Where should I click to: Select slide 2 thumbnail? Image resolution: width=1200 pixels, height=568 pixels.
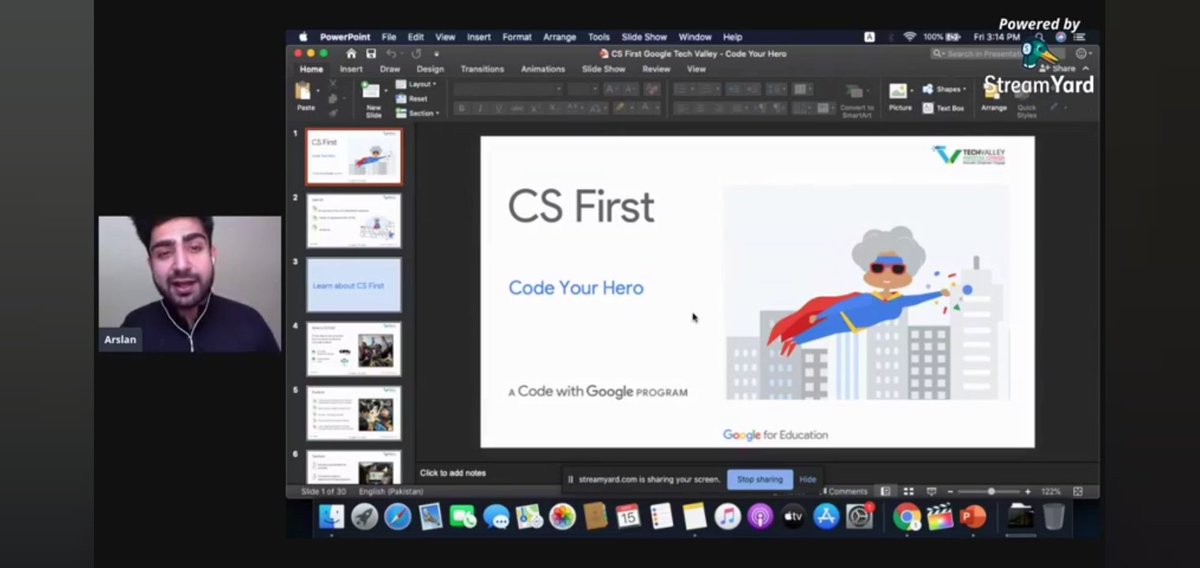click(x=354, y=220)
